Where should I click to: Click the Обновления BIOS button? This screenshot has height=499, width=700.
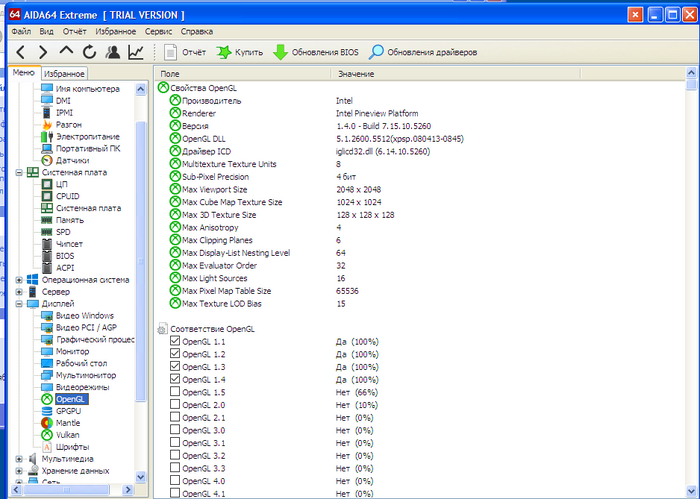pos(315,52)
